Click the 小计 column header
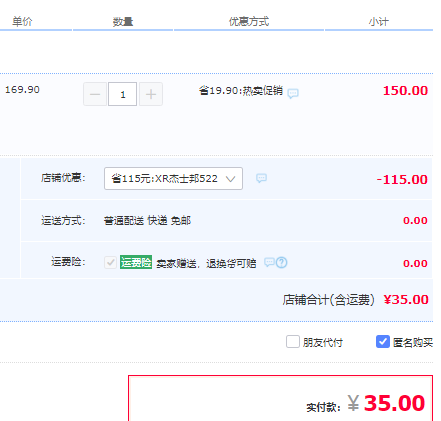Image resolution: width=441 pixels, height=421 pixels. (x=379, y=22)
